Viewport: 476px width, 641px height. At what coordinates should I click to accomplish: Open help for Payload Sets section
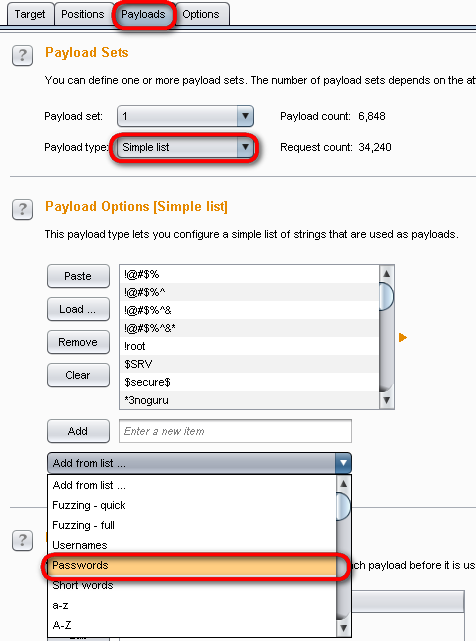pyautogui.click(x=22, y=55)
